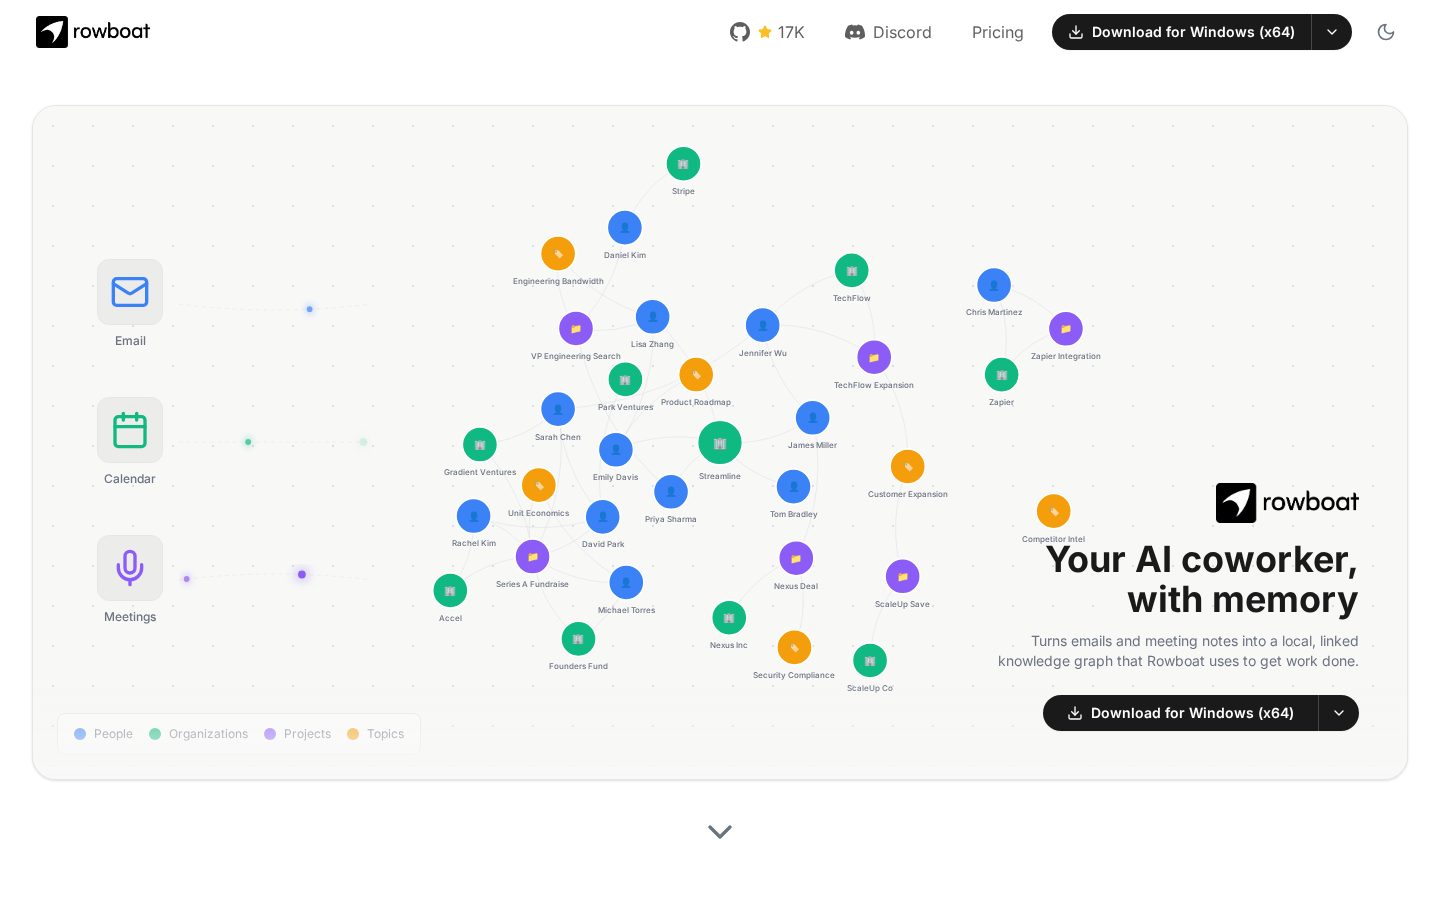Select the Zapier organization node

tap(1002, 375)
